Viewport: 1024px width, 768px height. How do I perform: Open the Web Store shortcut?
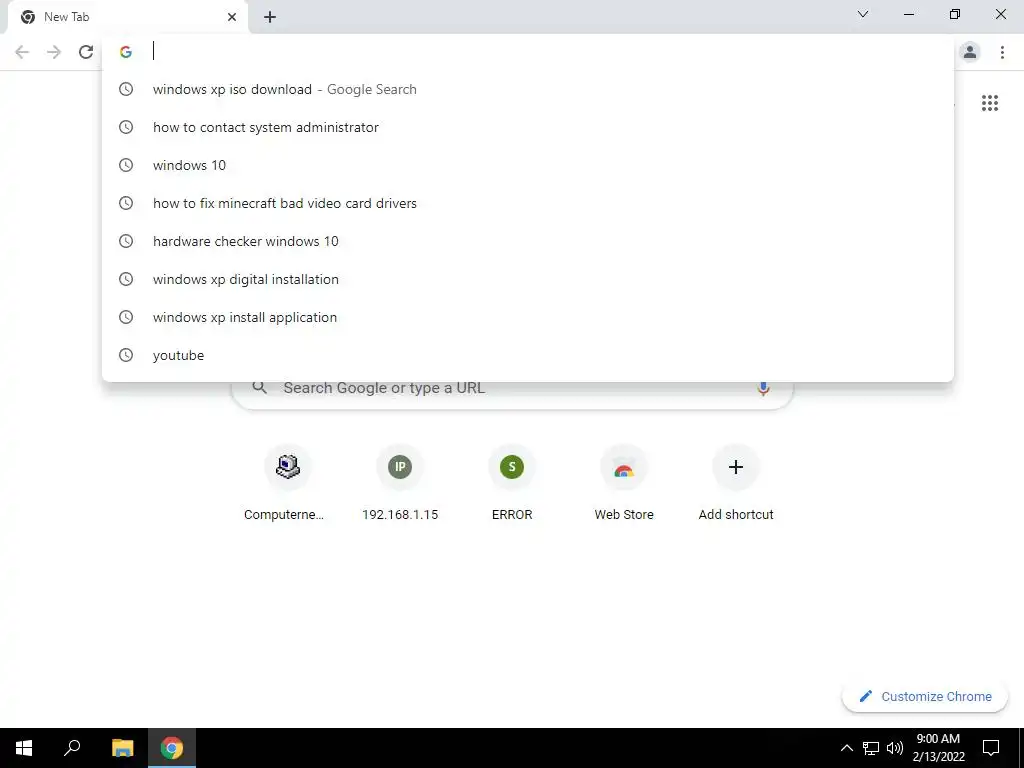pyautogui.click(x=624, y=484)
